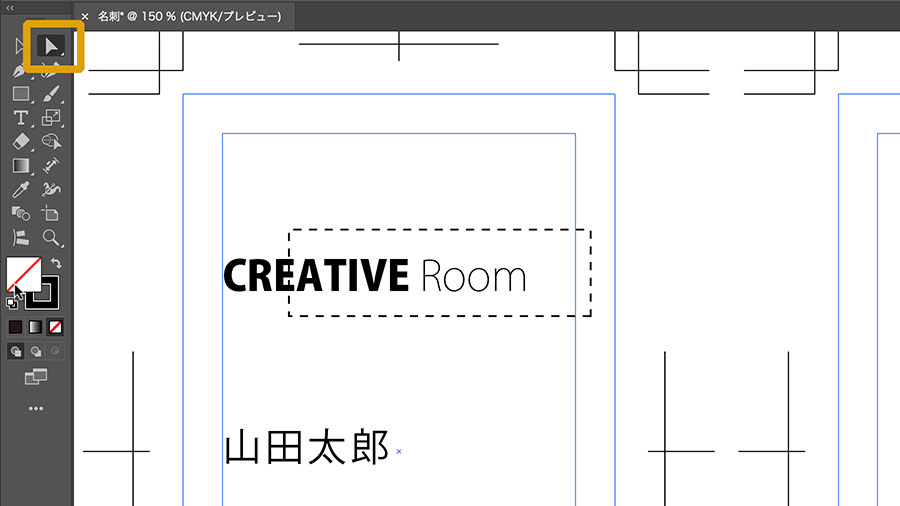Image resolution: width=900 pixels, height=506 pixels.
Task: Change the screen mode
Action: [36, 377]
